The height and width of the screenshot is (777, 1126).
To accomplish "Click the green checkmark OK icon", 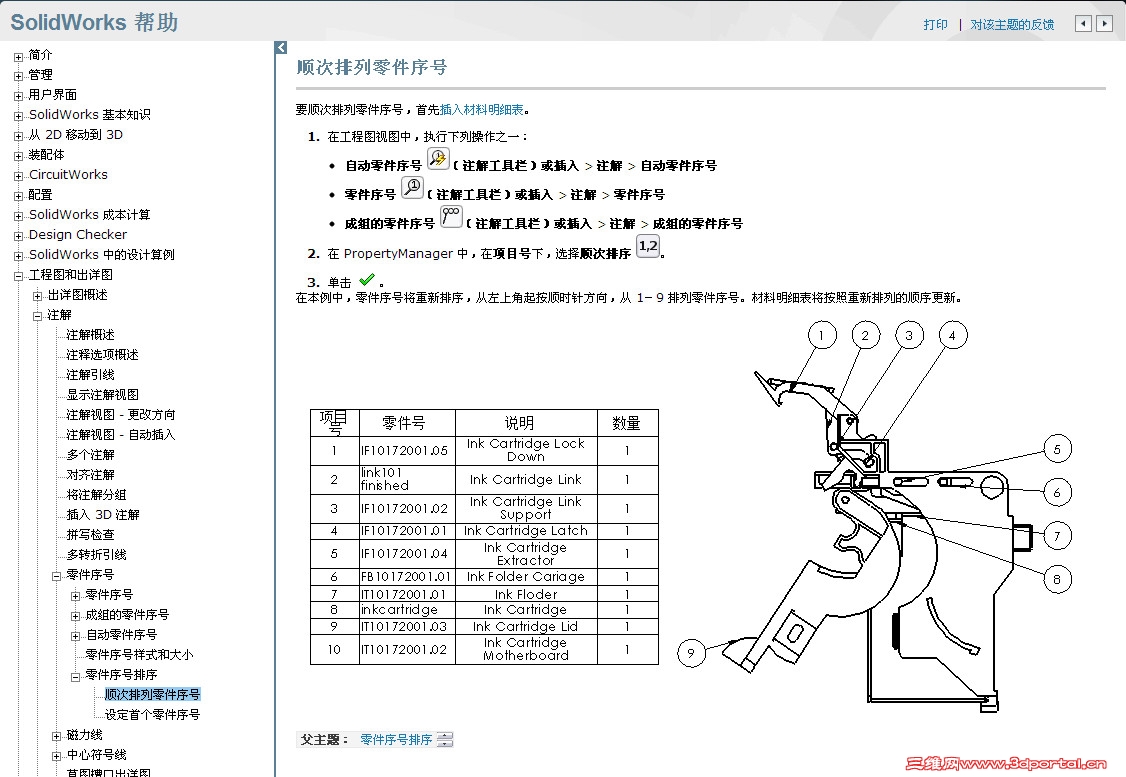I will [x=366, y=279].
